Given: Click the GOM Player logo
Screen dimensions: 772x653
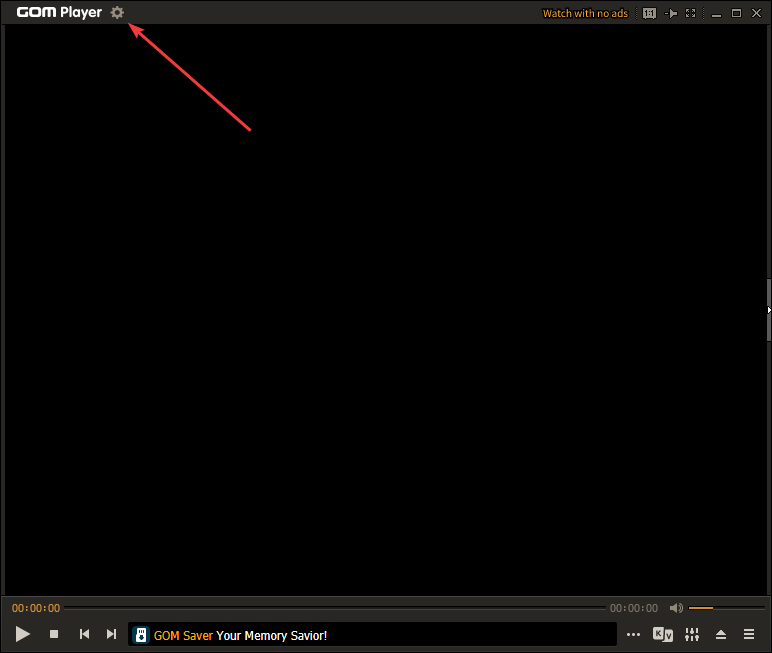Looking at the screenshot, I should click(59, 12).
